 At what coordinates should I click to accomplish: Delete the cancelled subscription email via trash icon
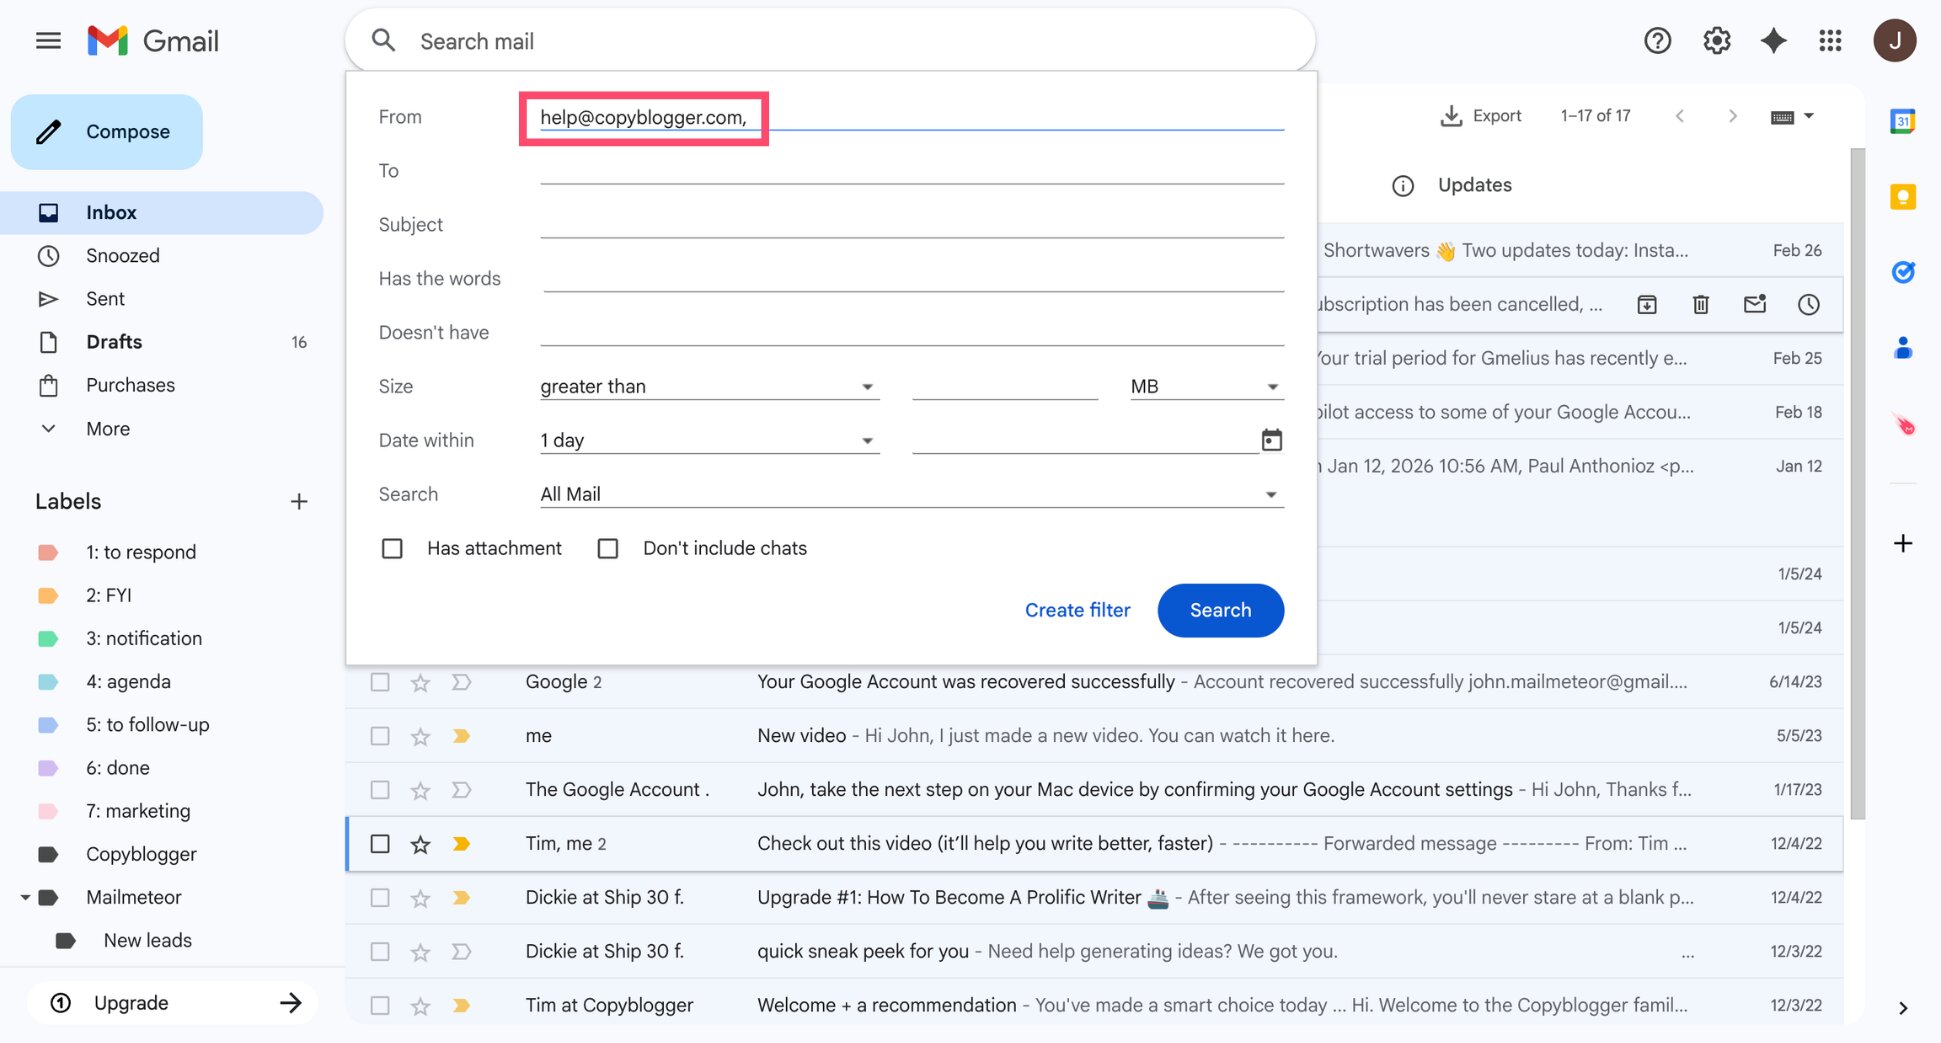1700,304
